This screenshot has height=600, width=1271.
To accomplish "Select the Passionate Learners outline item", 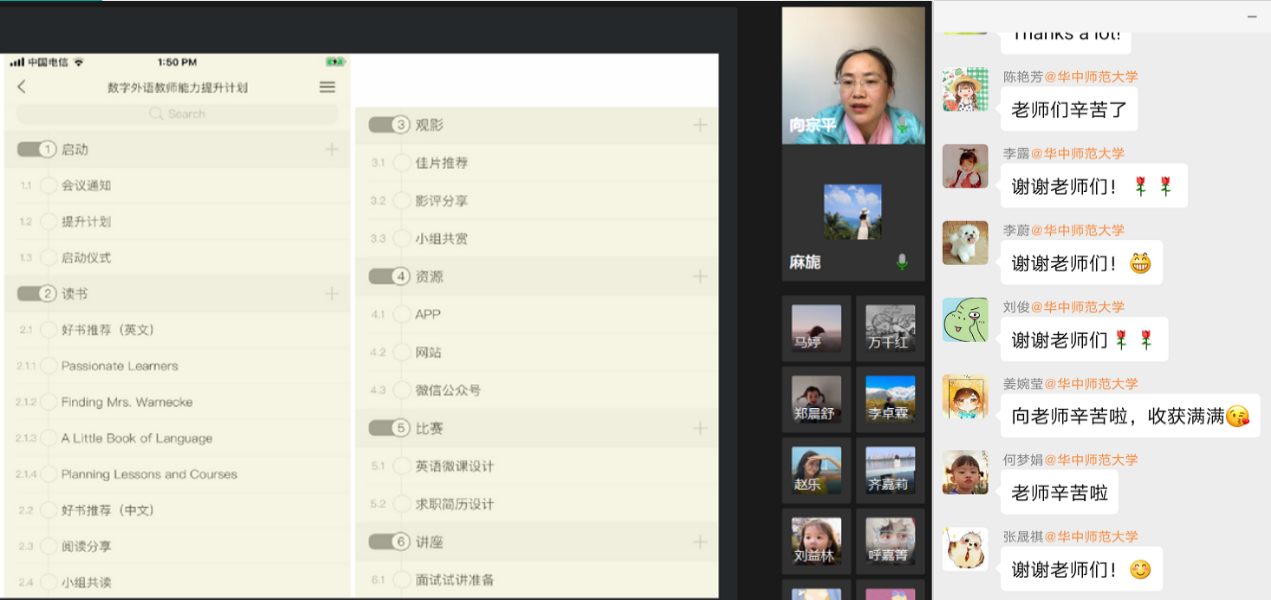I will 120,366.
